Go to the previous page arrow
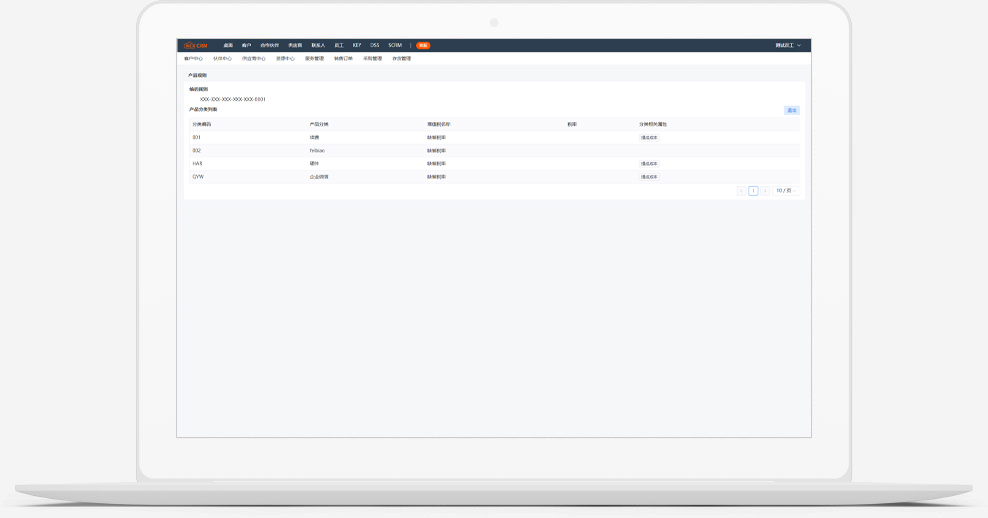Image resolution: width=988 pixels, height=518 pixels. point(741,190)
